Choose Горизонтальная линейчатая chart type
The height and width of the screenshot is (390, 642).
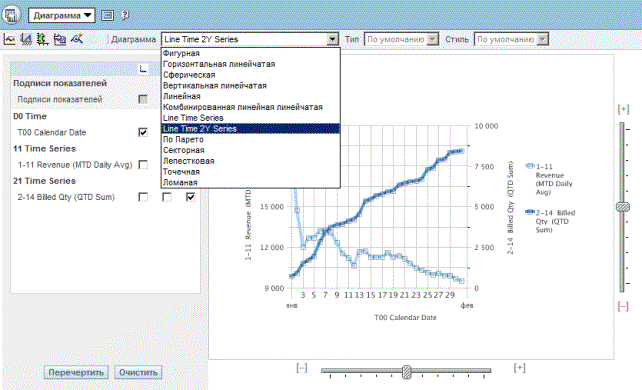pos(250,64)
